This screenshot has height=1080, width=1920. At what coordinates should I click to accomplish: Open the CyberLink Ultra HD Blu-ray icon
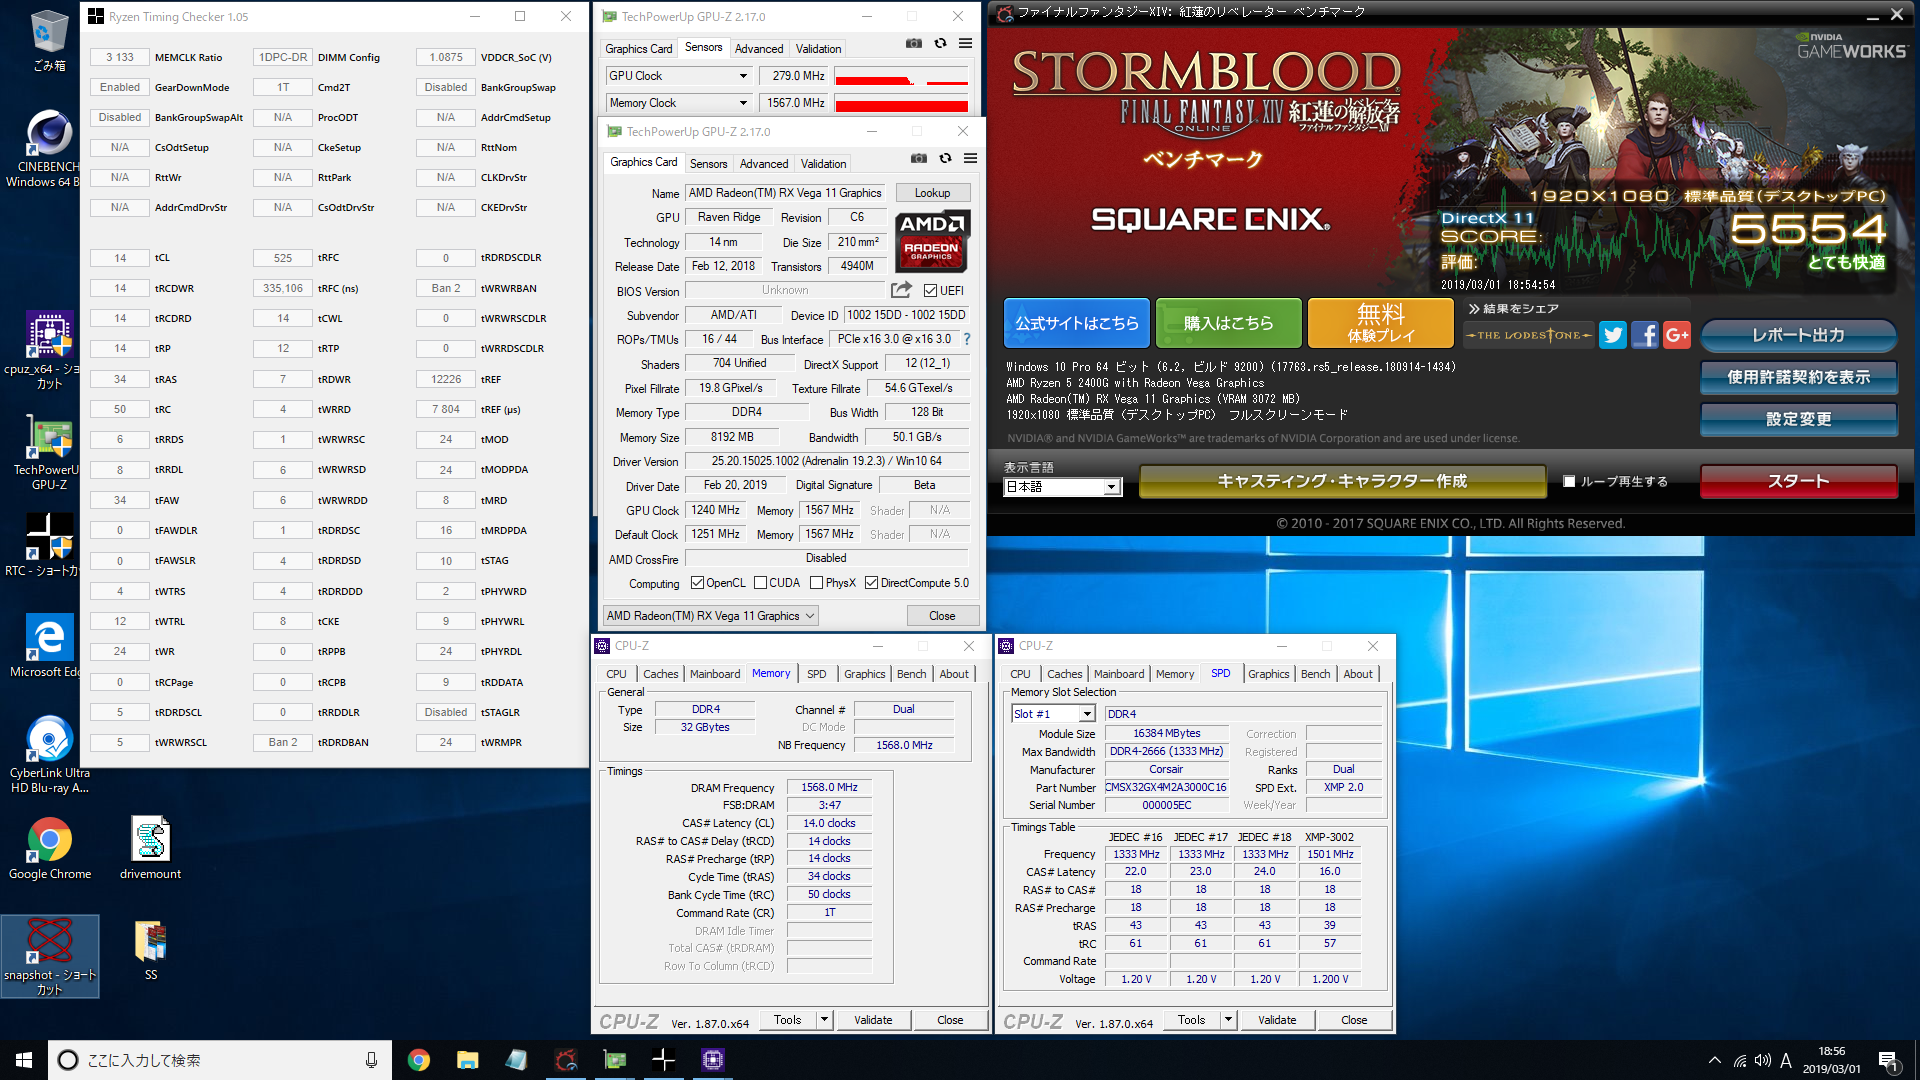pyautogui.click(x=49, y=755)
